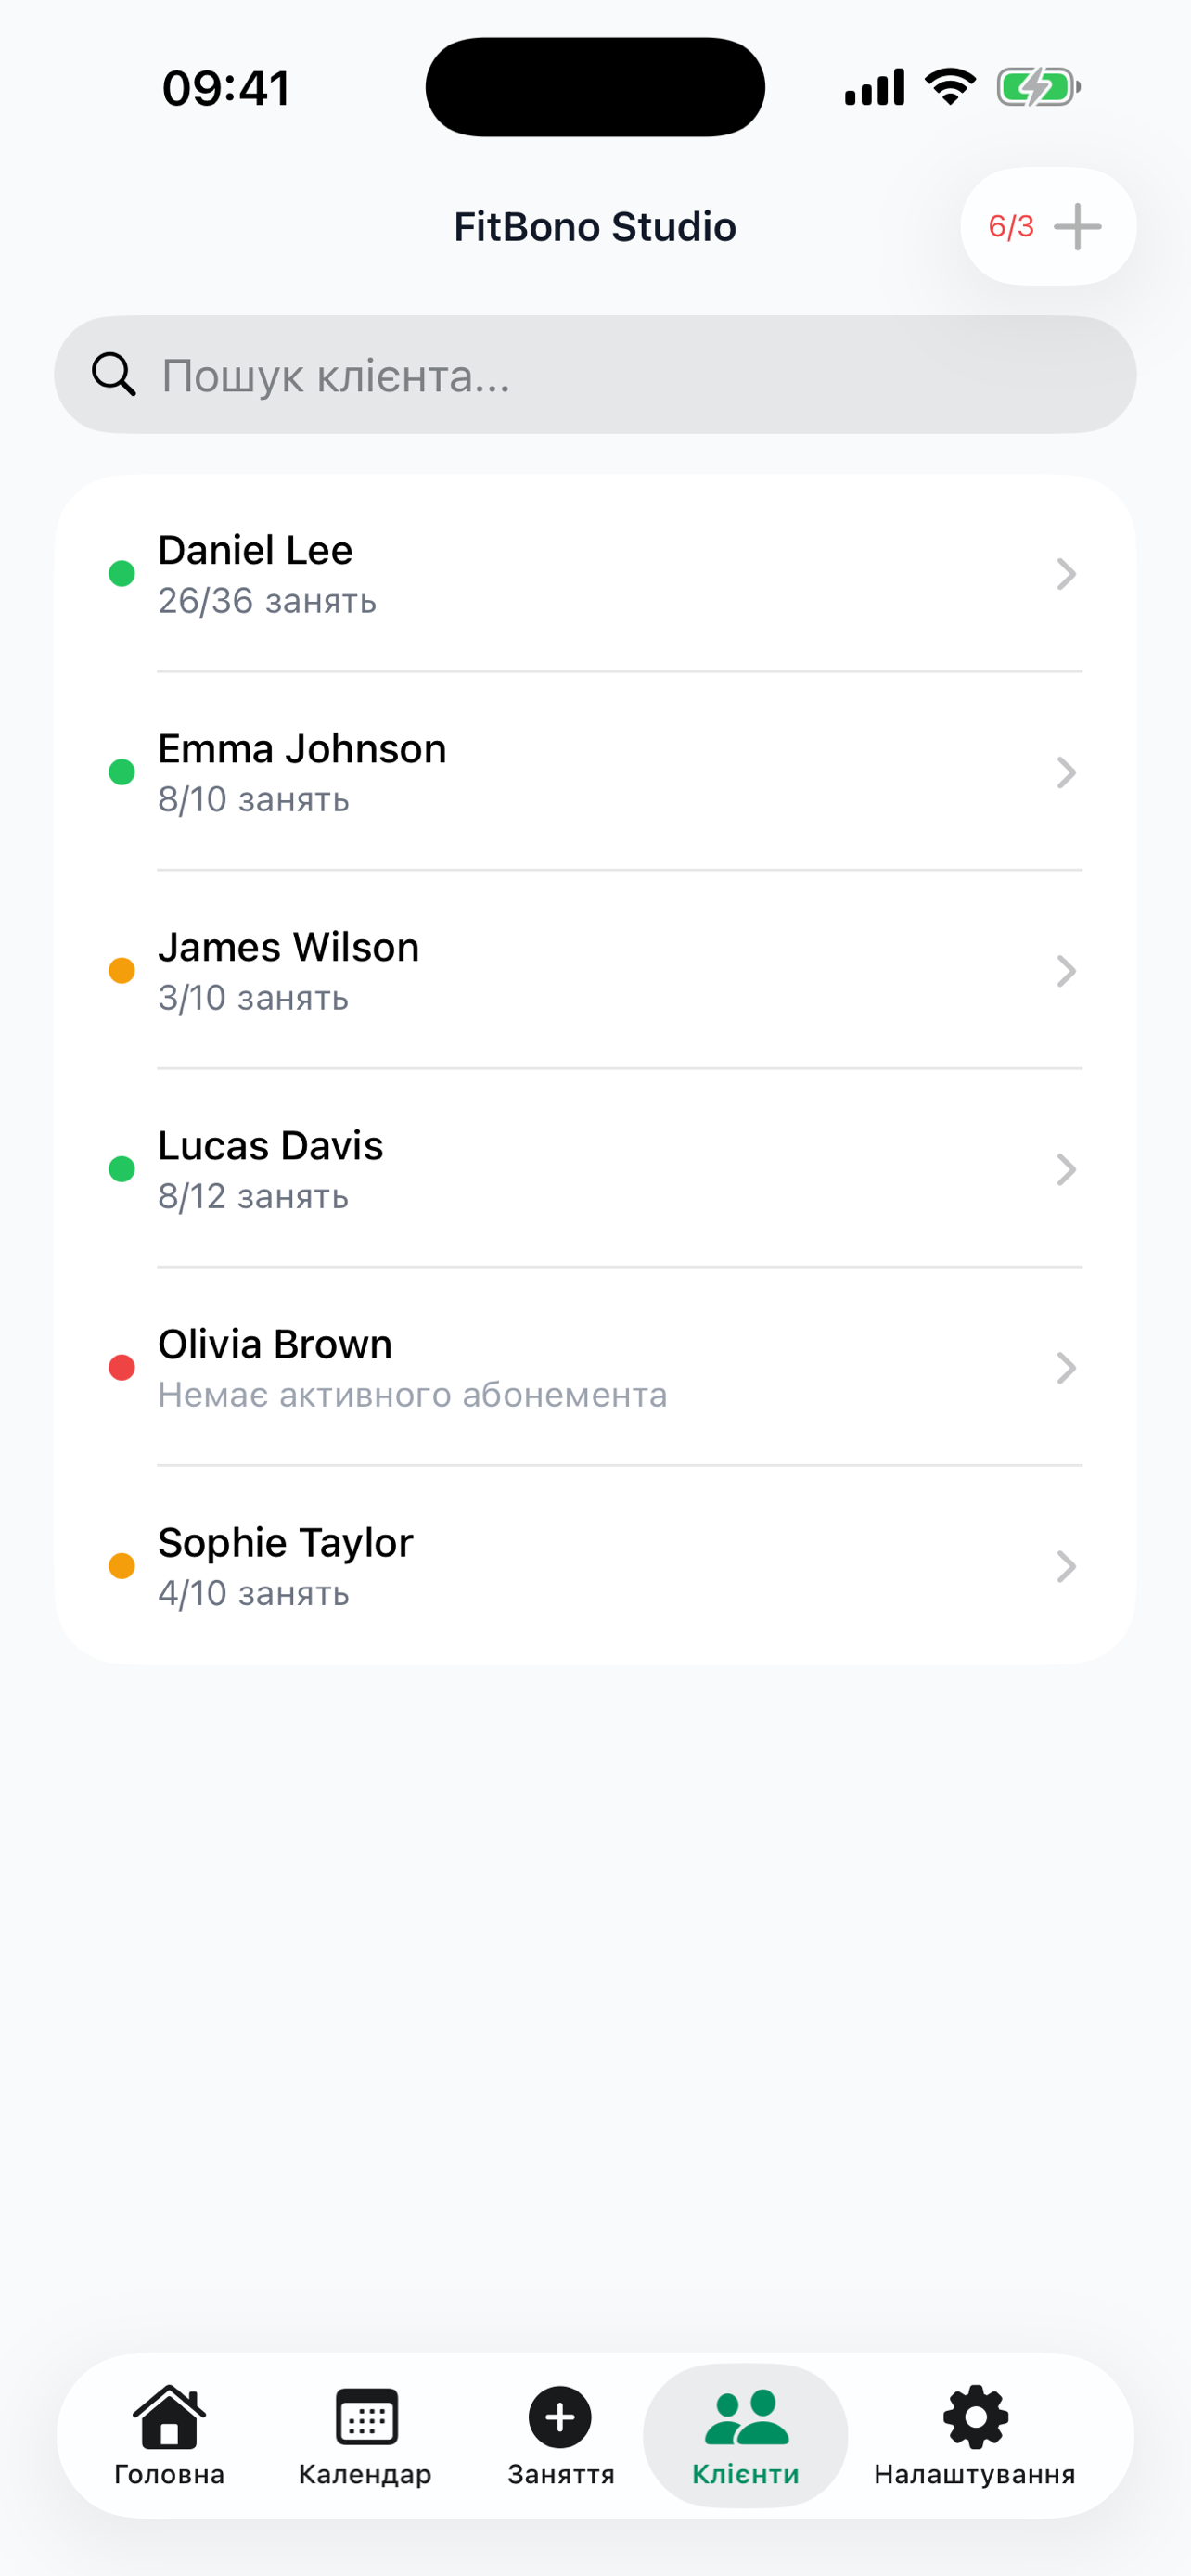Tap the battery indicator in status bar
Screen dimensions: 1191x2576
coord(1038,87)
